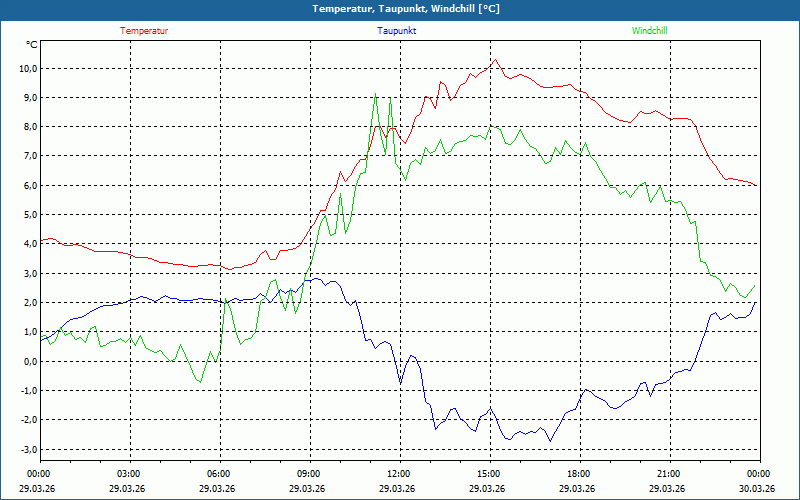Screen dimensions: 800x500
Task: Click the 2,0 y-axis value
Action: pyautogui.click(x=31, y=303)
